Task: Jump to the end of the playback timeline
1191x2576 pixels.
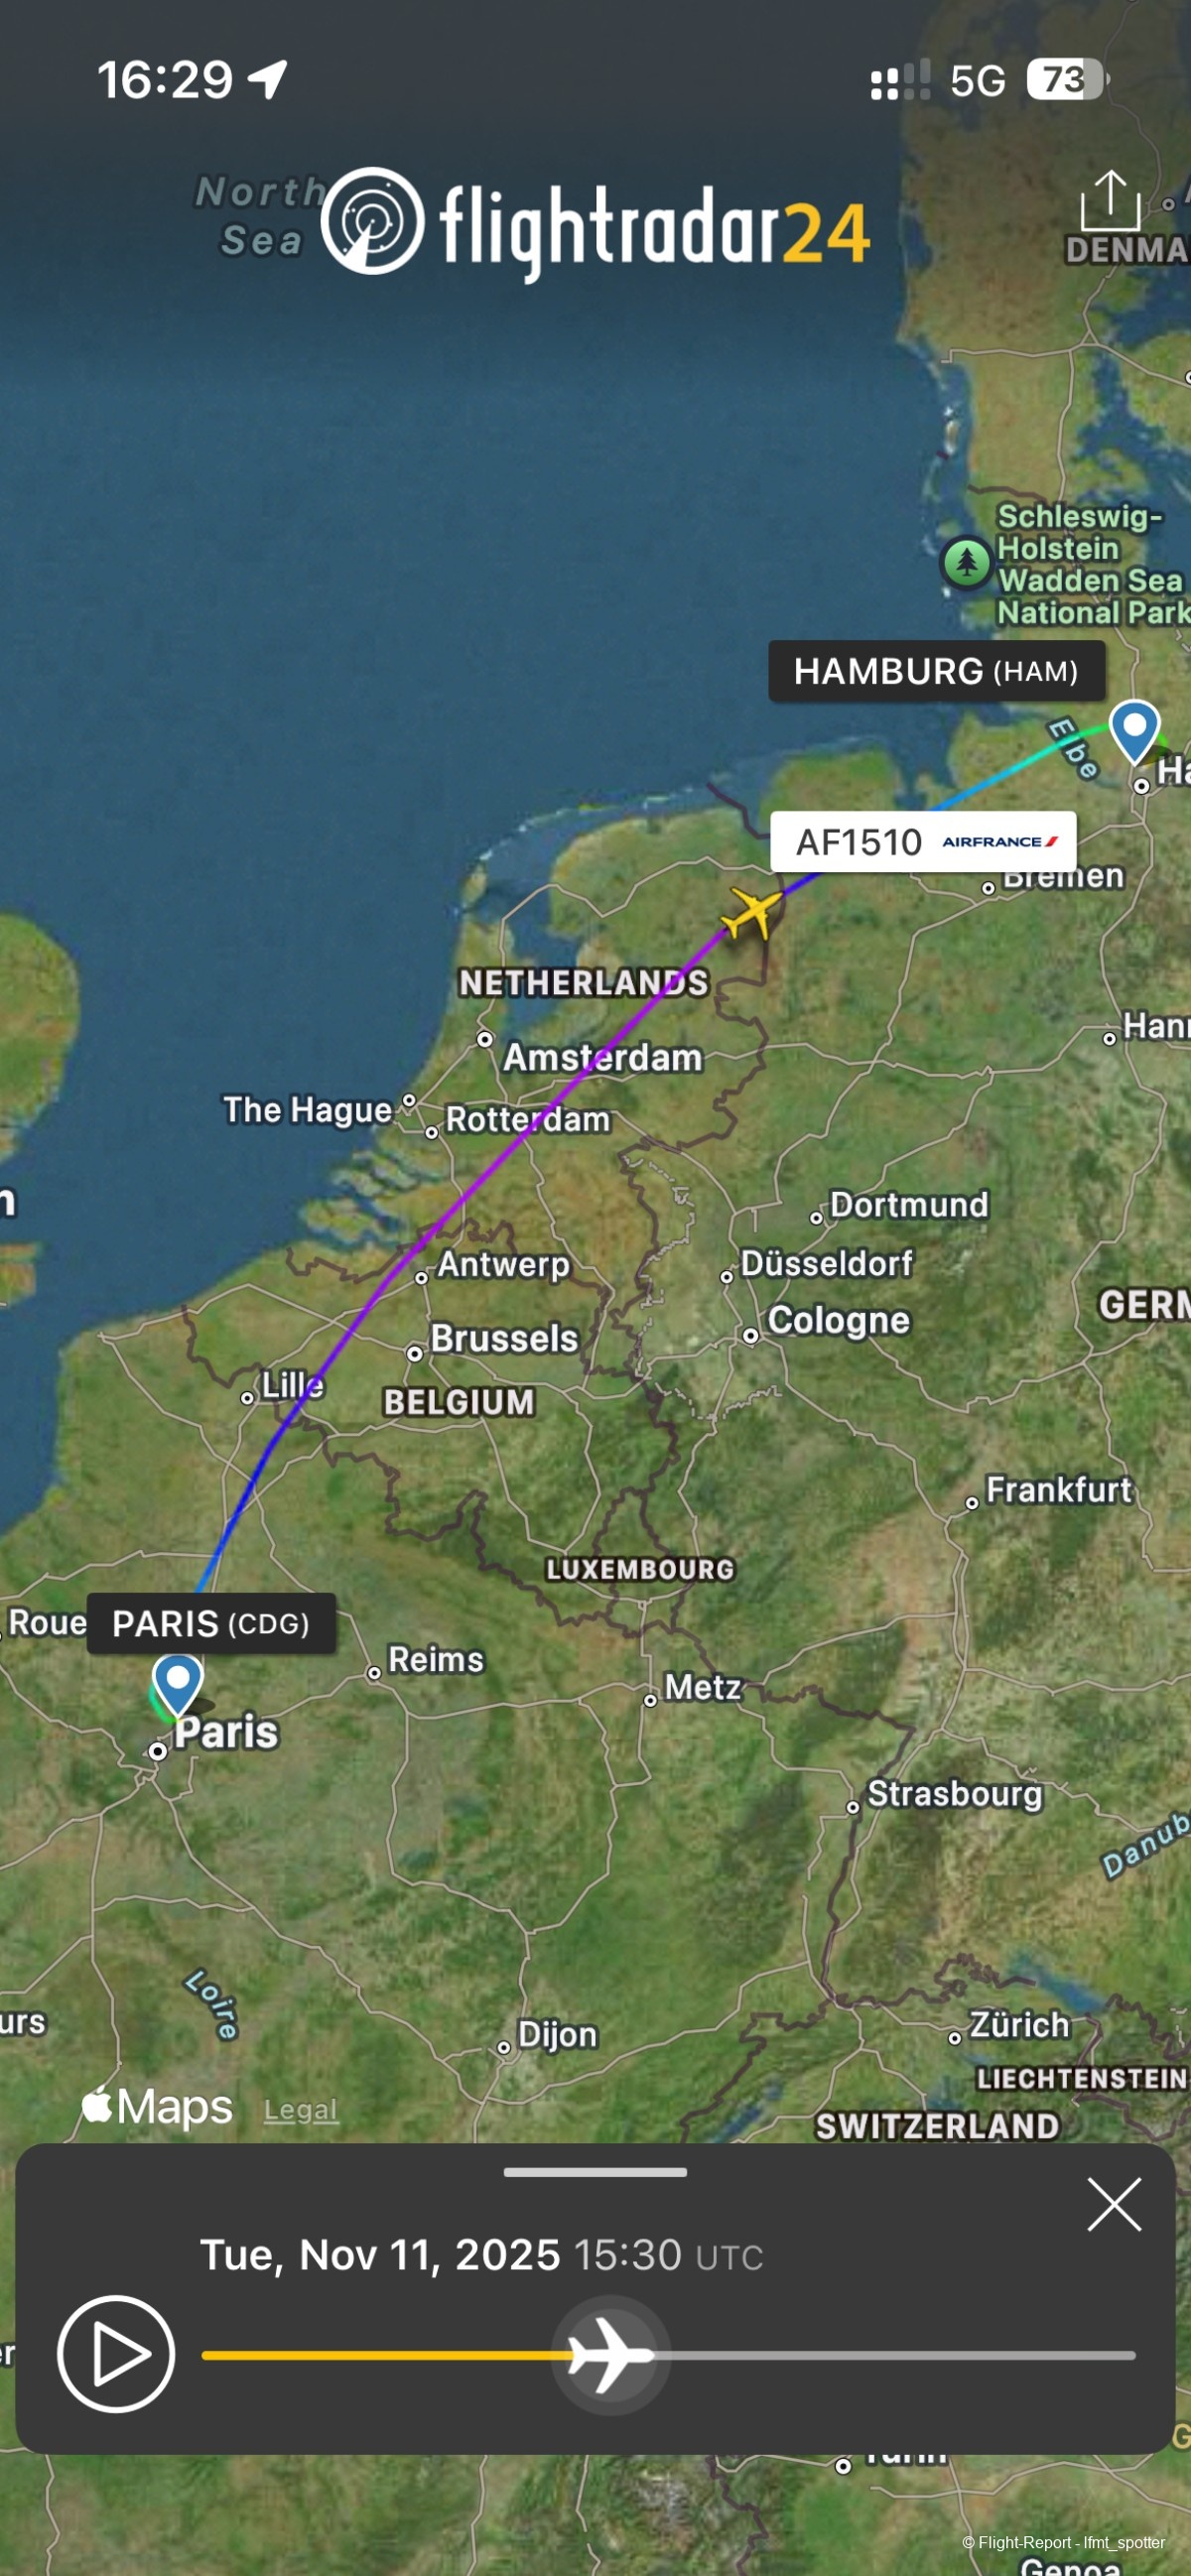Action: click(x=1132, y=2355)
